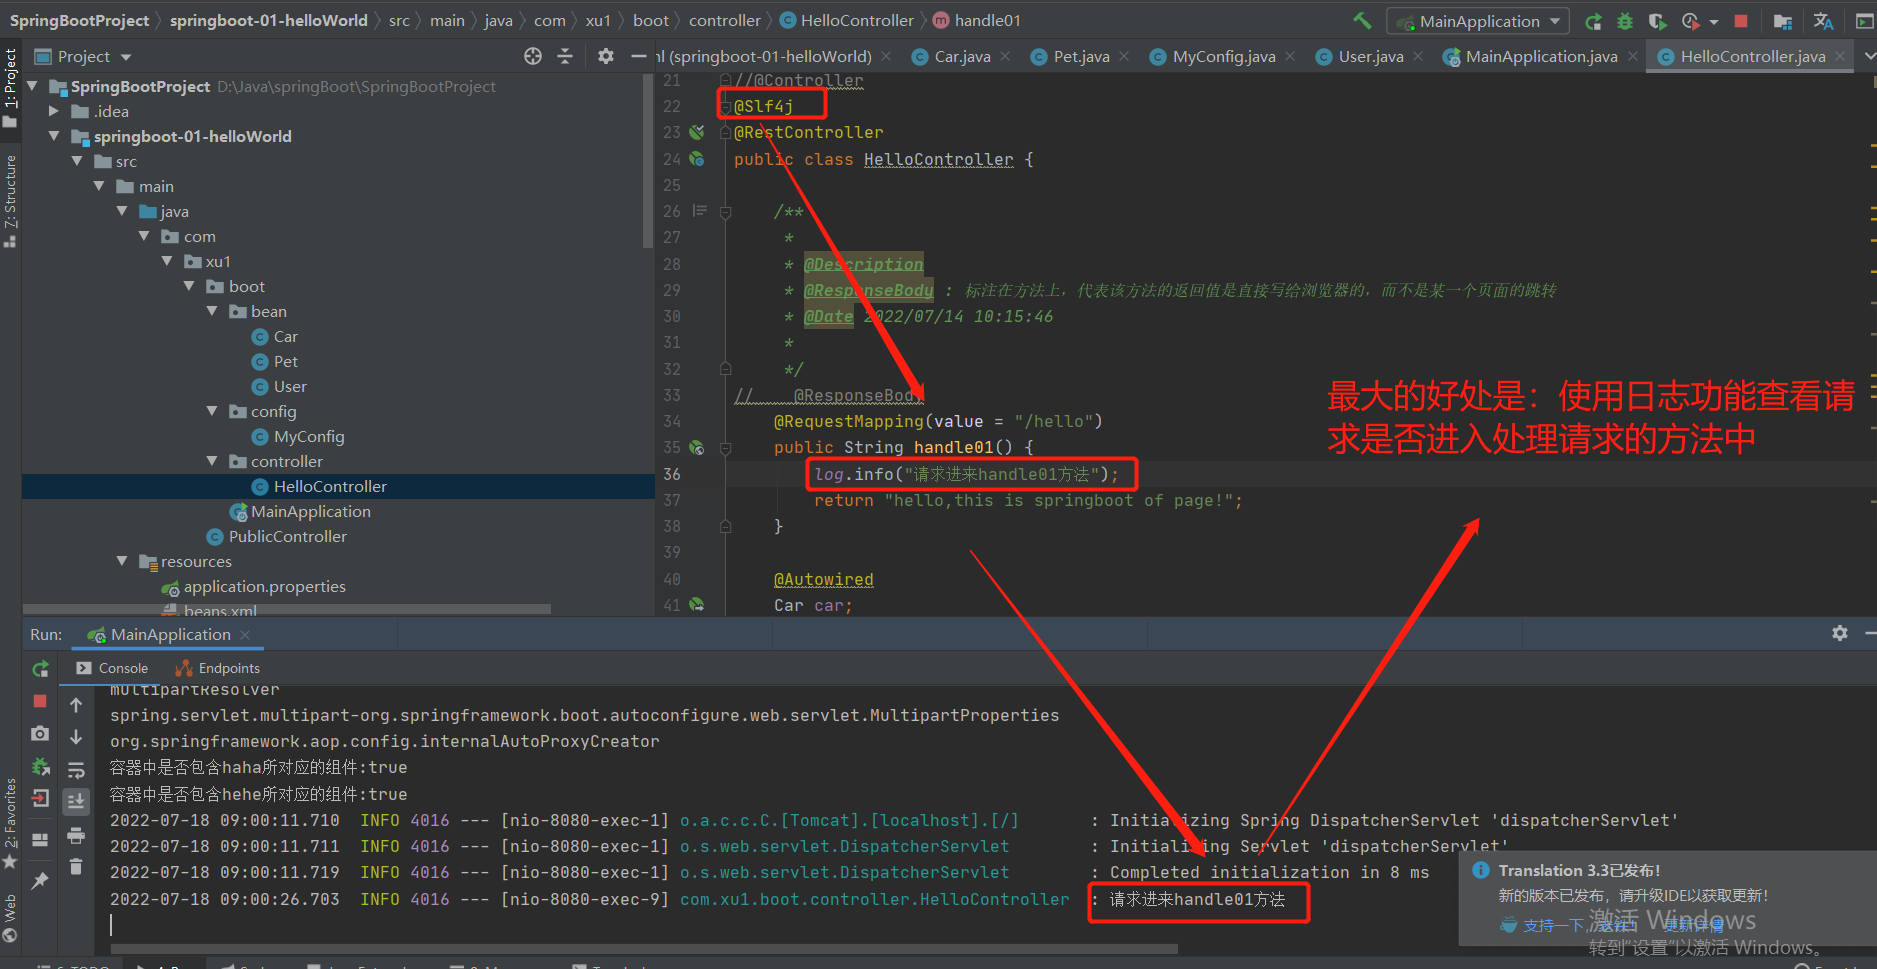Collapse the bean package
Image resolution: width=1877 pixels, height=969 pixels.
[212, 311]
